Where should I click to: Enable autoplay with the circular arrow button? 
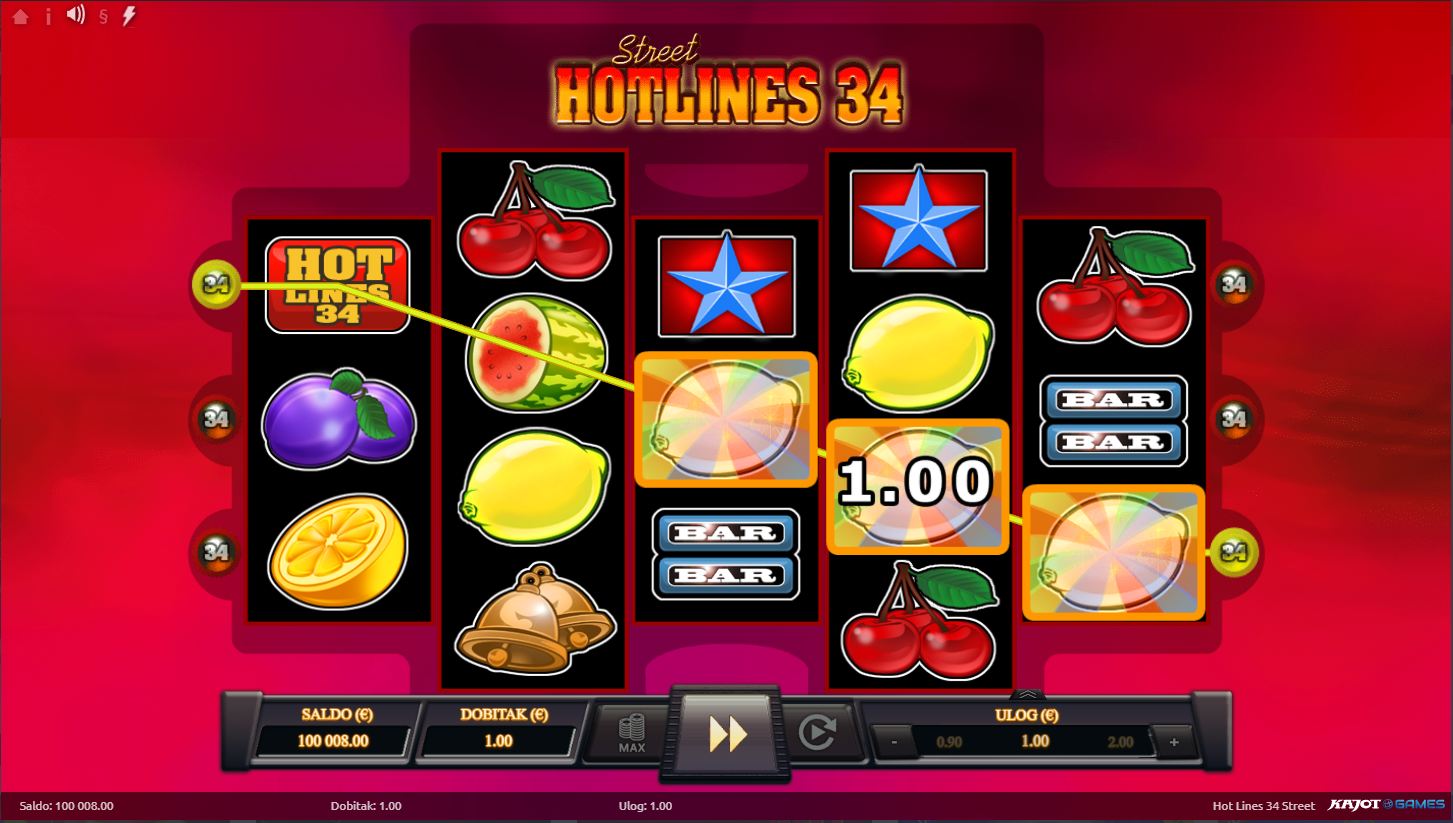pyautogui.click(x=817, y=734)
